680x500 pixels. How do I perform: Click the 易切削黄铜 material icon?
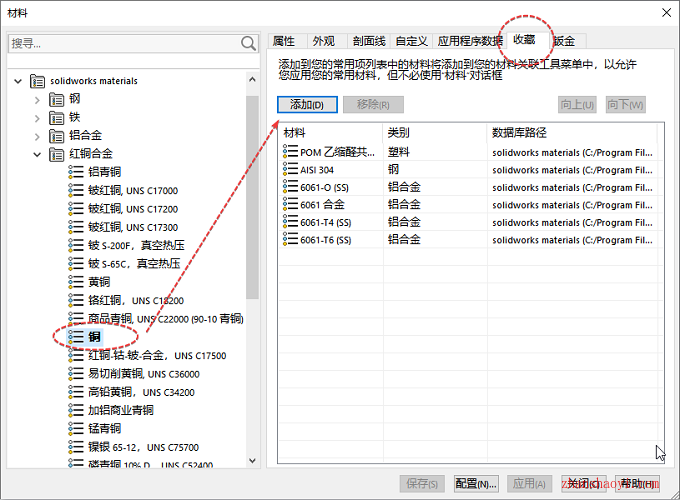[x=75, y=373]
